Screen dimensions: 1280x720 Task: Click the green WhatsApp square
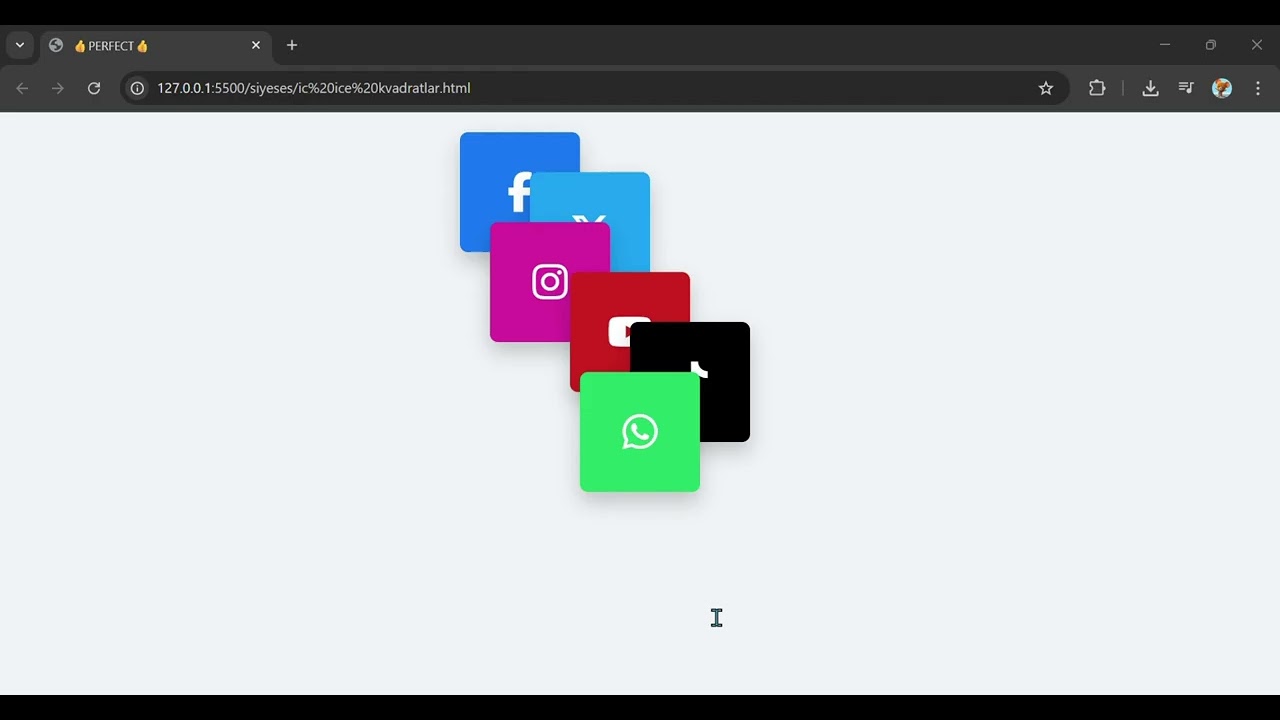coord(640,432)
